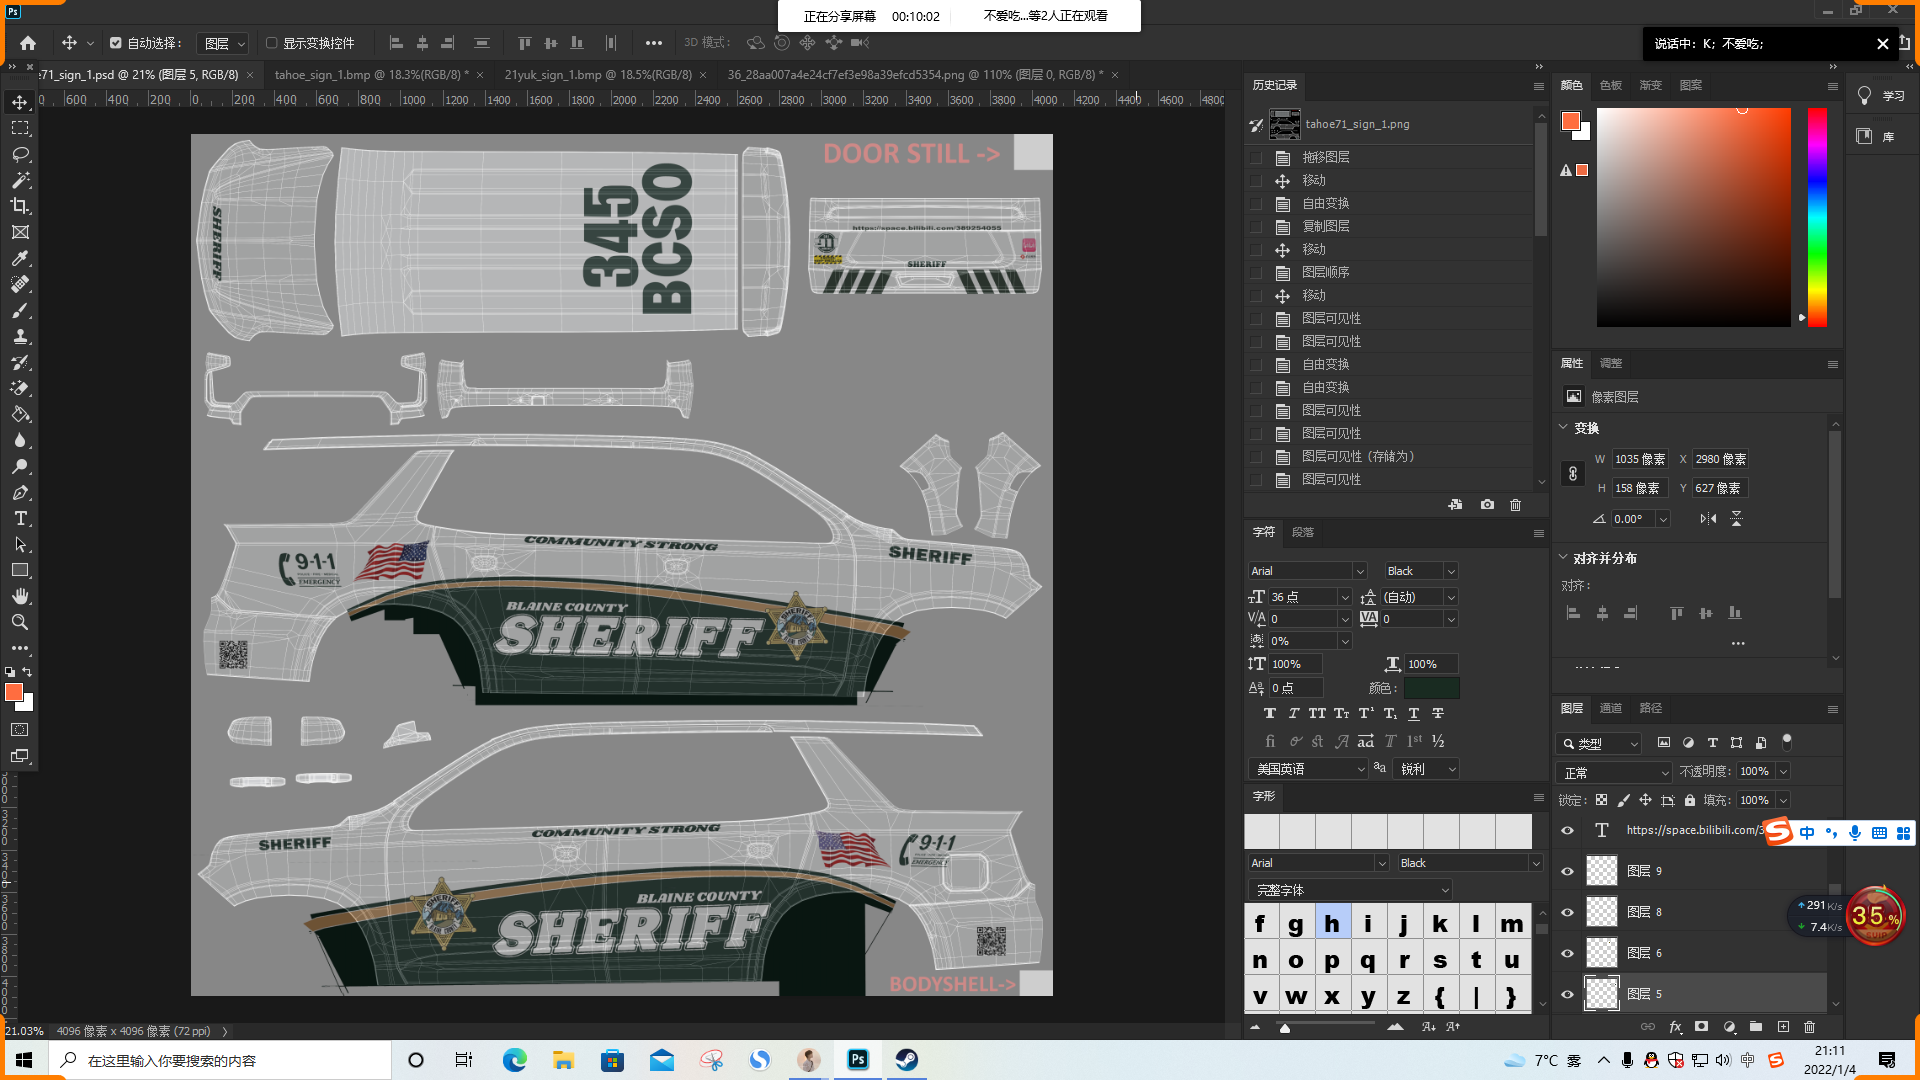Viewport: 1920px width, 1080px height.
Task: Switch to tahoe_sign_1.bmp document tab
Action: 370,75
